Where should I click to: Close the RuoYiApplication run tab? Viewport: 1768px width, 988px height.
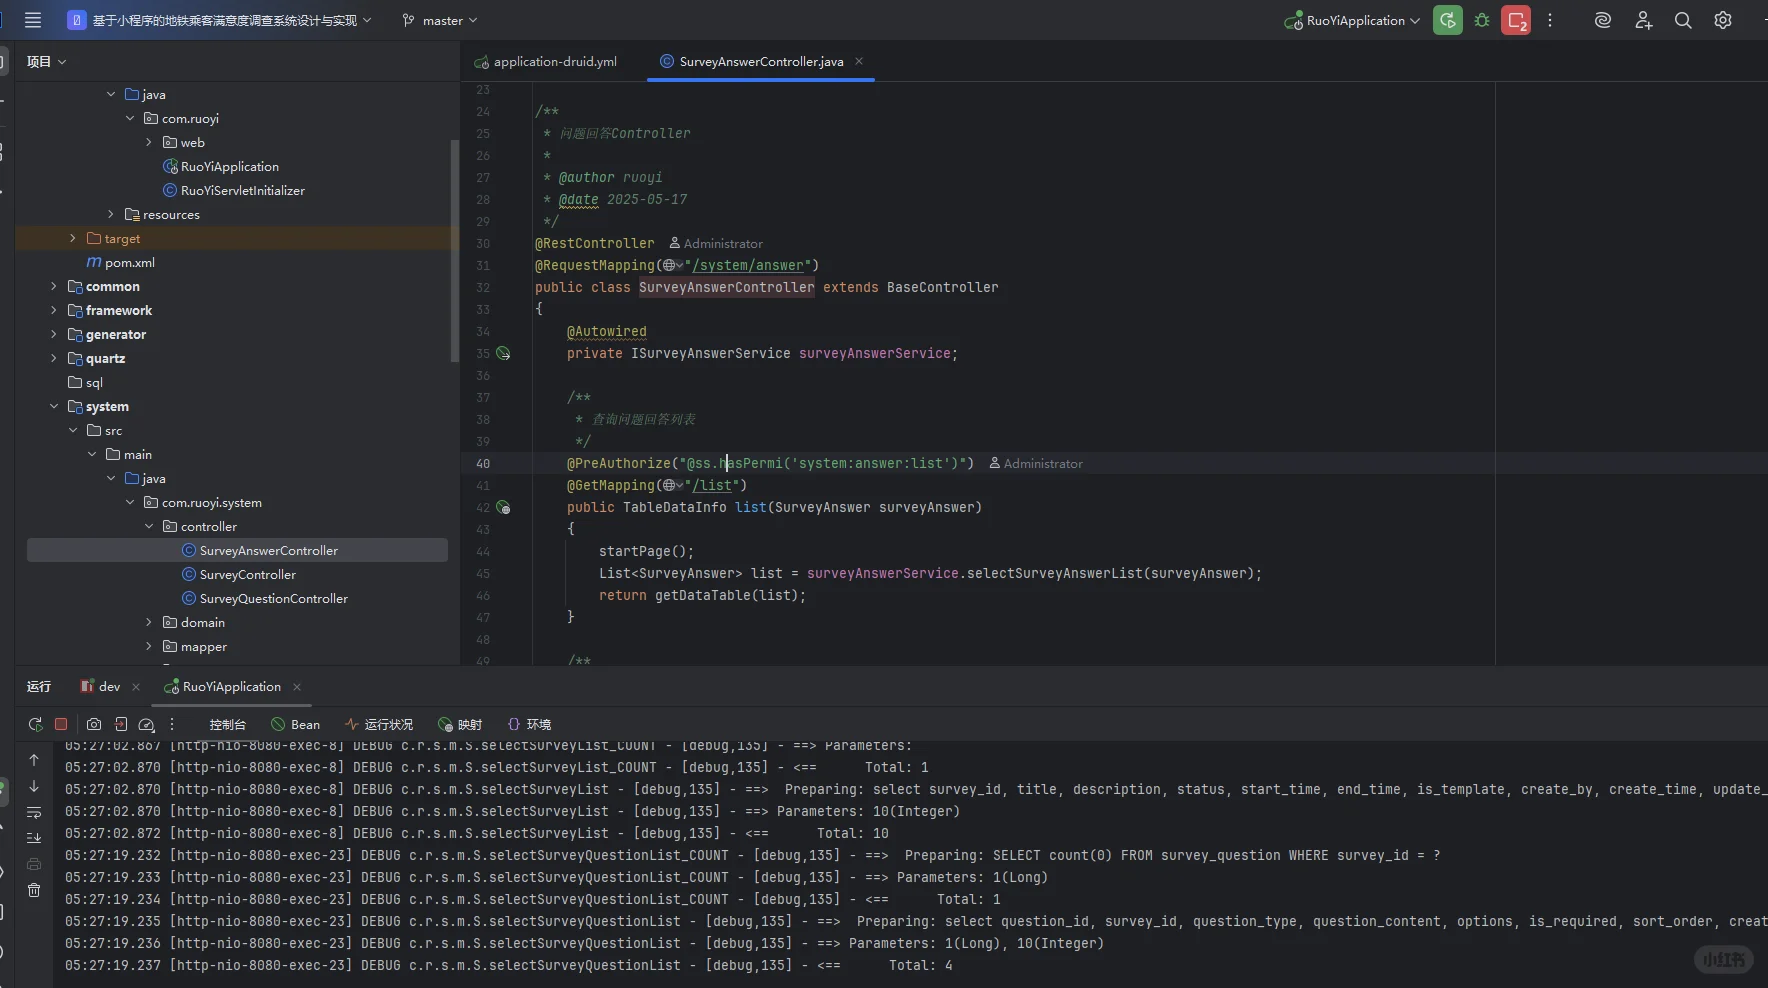[x=297, y=687]
